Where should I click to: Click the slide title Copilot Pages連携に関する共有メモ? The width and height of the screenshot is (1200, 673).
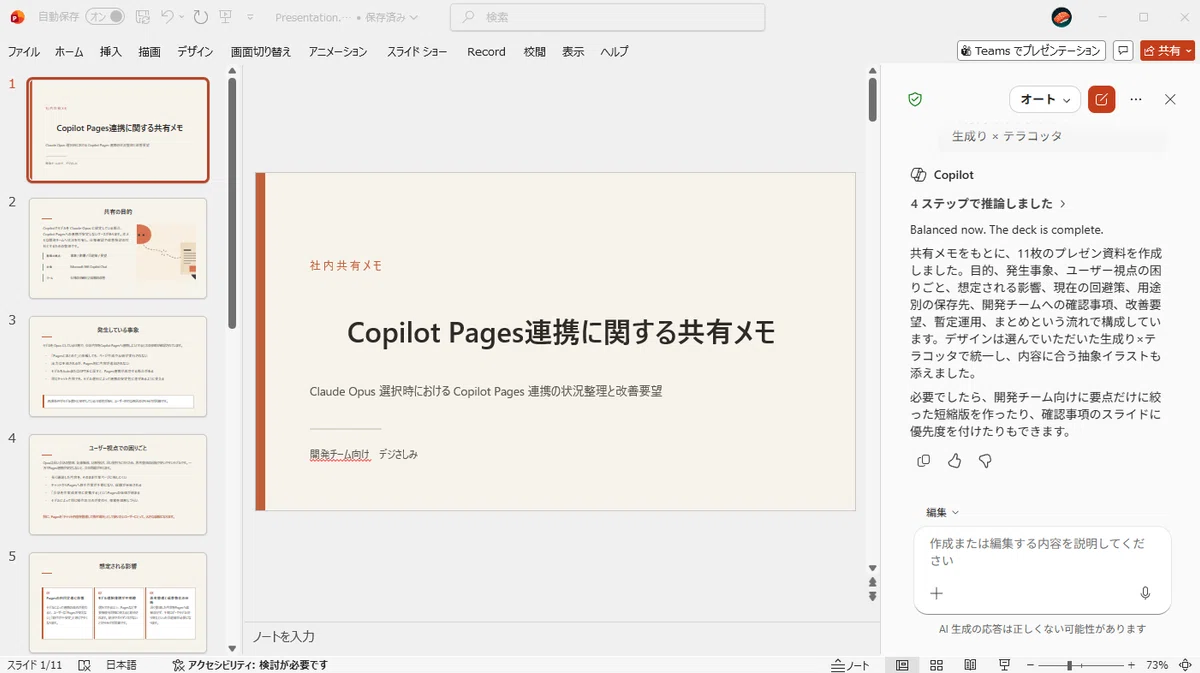560,332
